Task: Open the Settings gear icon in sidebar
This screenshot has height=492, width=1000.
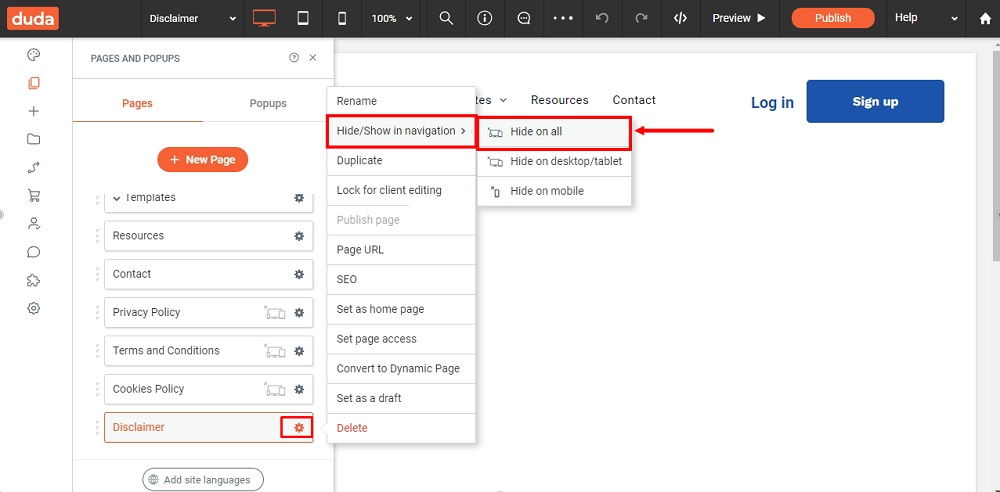Action: [34, 308]
